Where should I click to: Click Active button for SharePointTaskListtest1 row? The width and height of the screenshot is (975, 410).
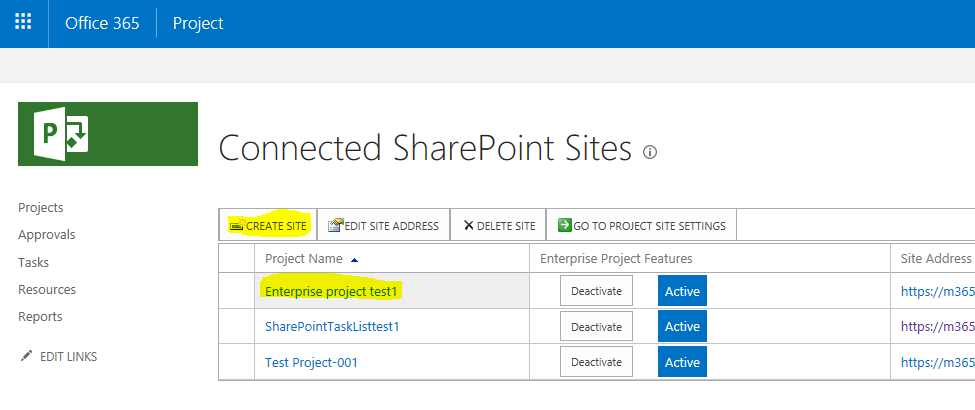tap(682, 326)
